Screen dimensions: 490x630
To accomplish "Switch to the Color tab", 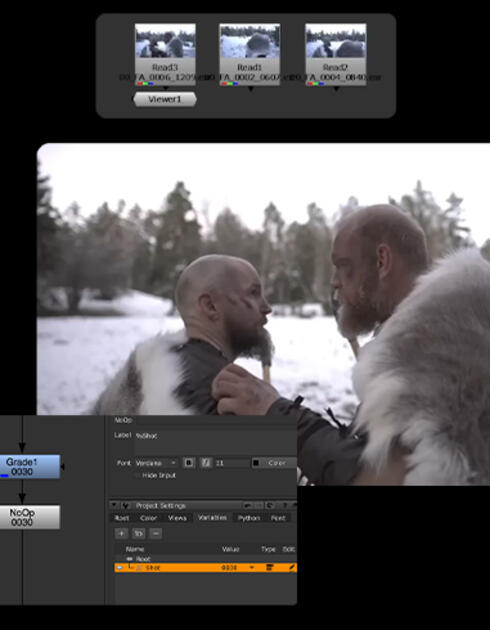I will coord(148,518).
